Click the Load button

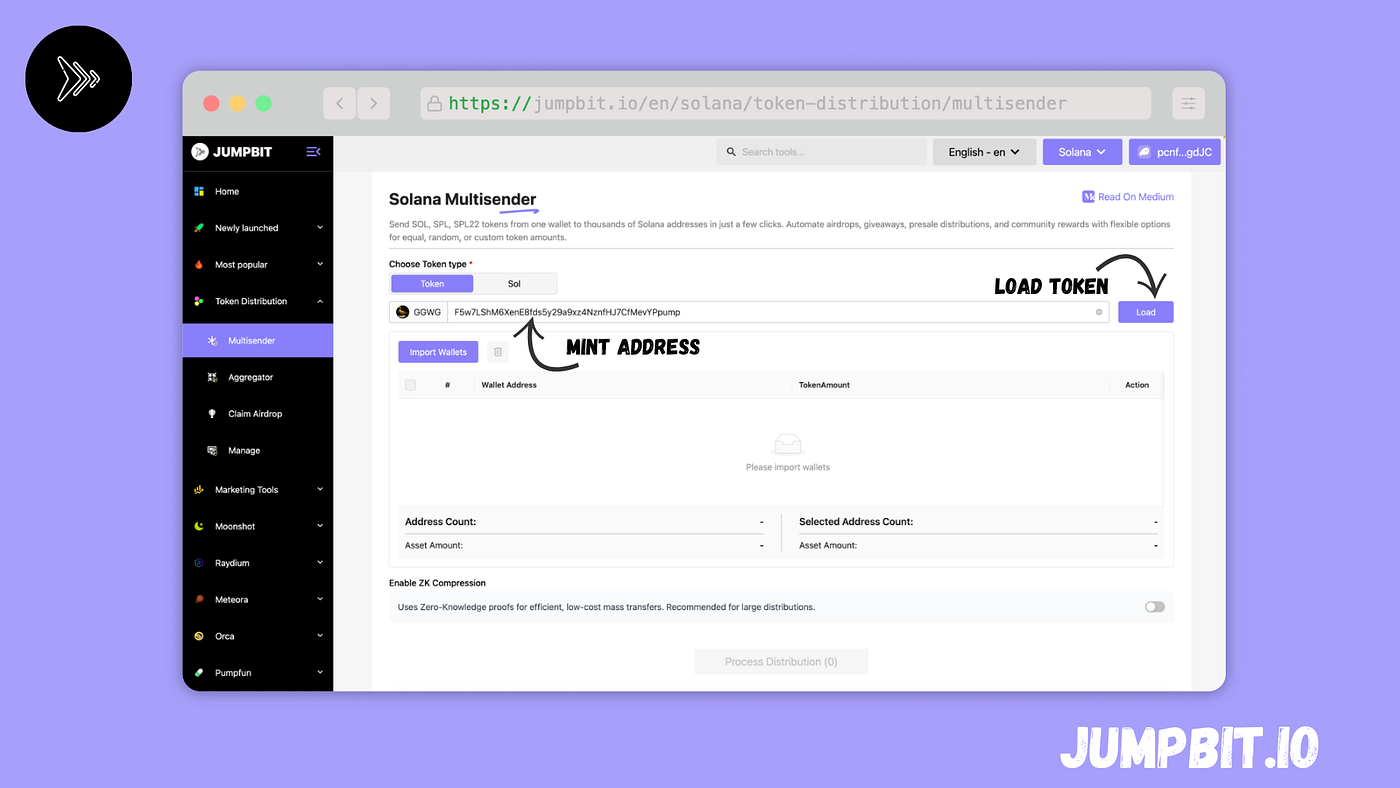point(1146,312)
